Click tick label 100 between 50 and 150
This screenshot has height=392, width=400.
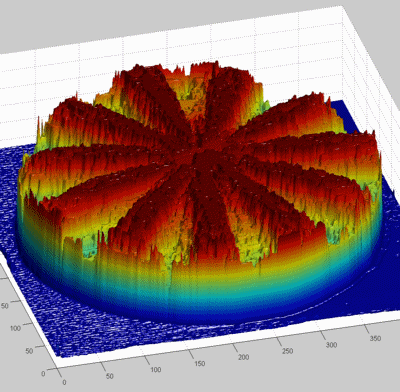pyautogui.click(x=155, y=369)
